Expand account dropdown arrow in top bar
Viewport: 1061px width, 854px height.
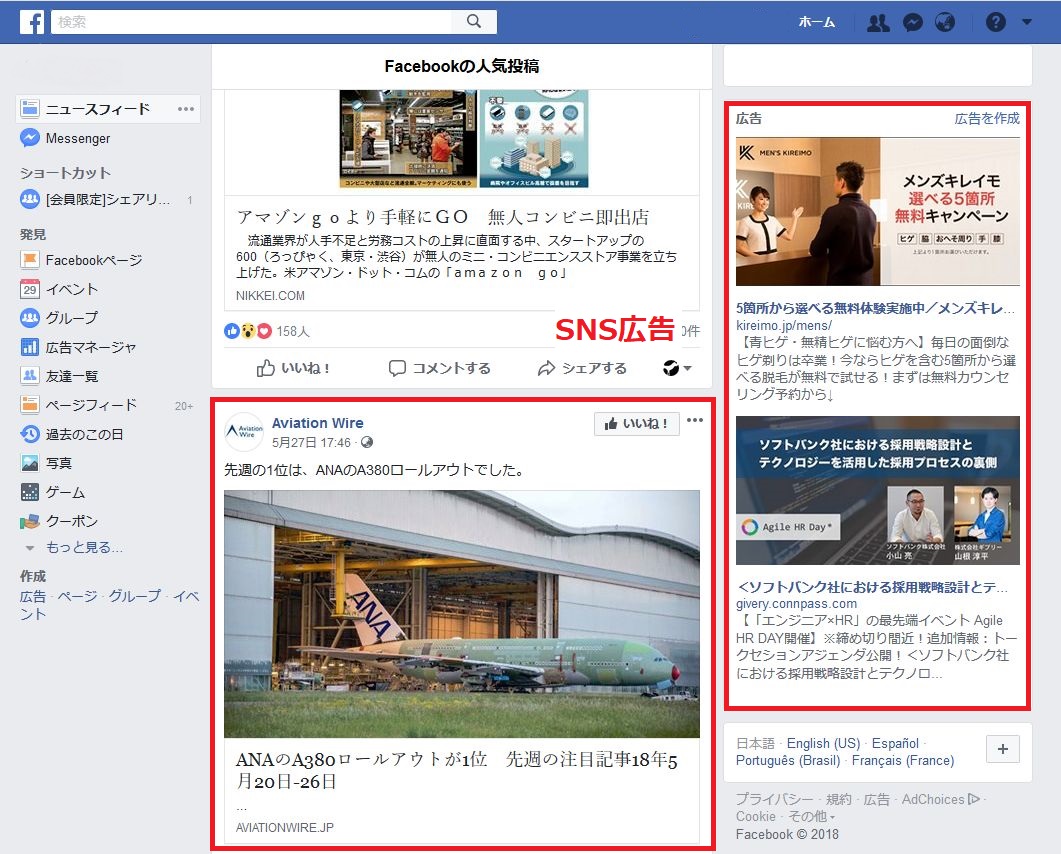(1026, 22)
